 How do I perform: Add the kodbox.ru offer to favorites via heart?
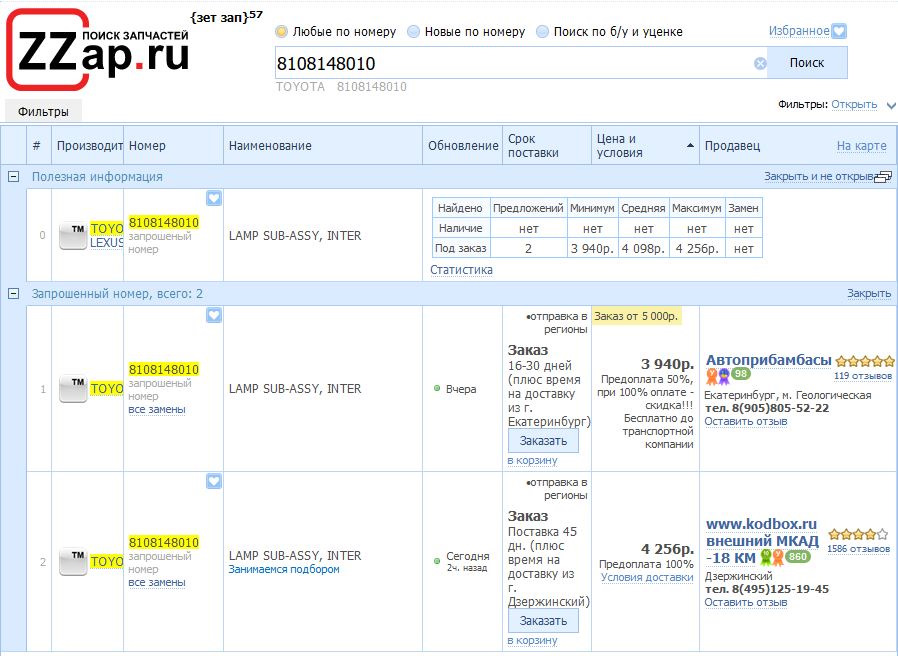214,481
